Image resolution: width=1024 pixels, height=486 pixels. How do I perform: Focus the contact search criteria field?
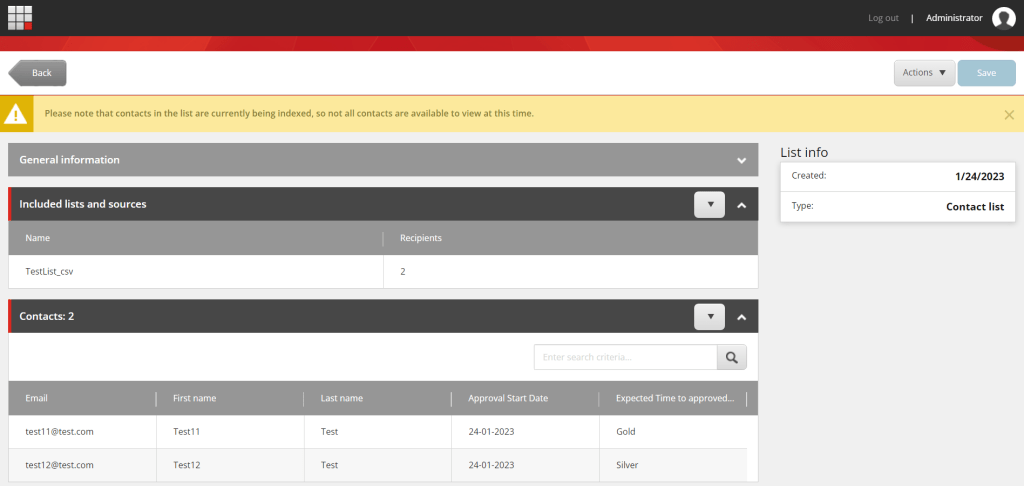pyautogui.click(x=625, y=357)
